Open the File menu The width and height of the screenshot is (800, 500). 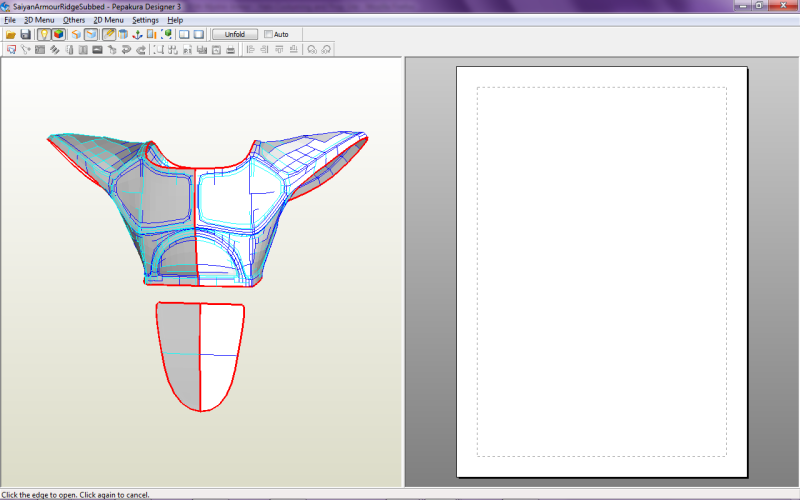10,20
